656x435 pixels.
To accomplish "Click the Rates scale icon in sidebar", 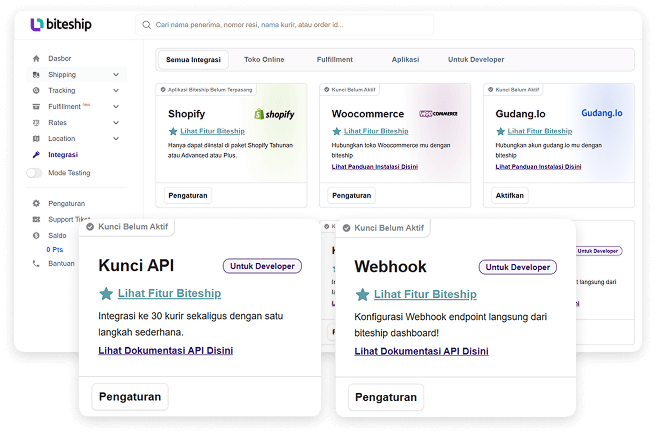I will [x=36, y=123].
